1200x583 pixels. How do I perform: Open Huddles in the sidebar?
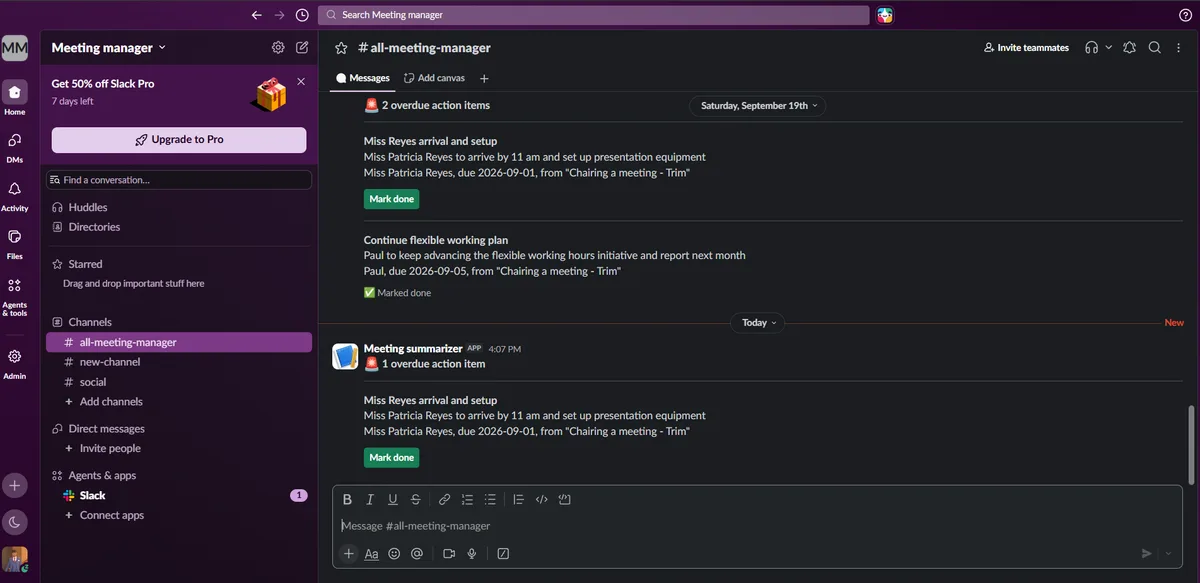(178, 207)
